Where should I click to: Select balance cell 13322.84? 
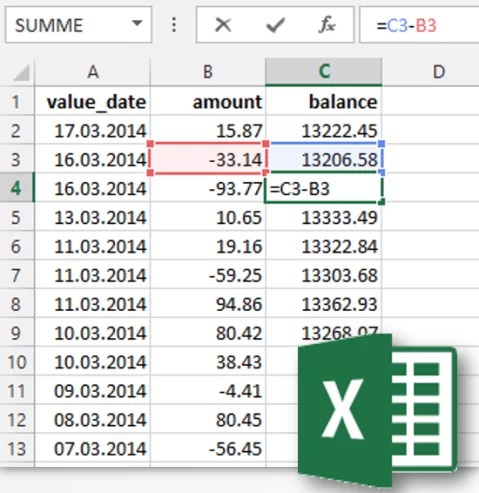(324, 246)
